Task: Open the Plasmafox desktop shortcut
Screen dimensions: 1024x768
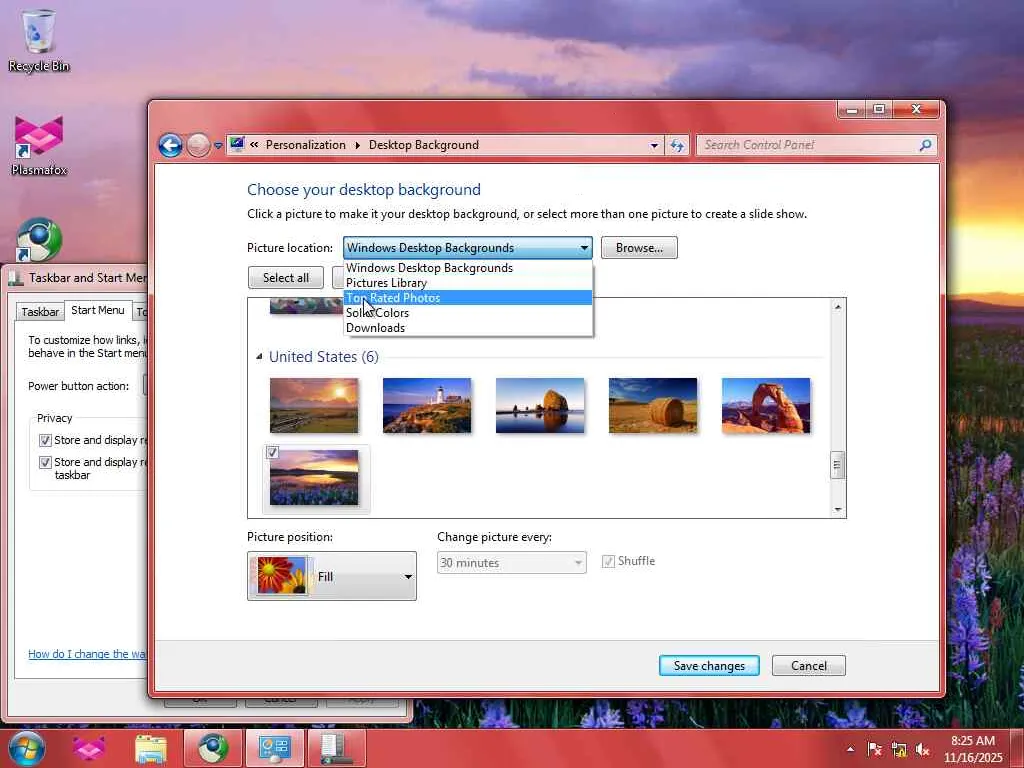Action: [39, 146]
